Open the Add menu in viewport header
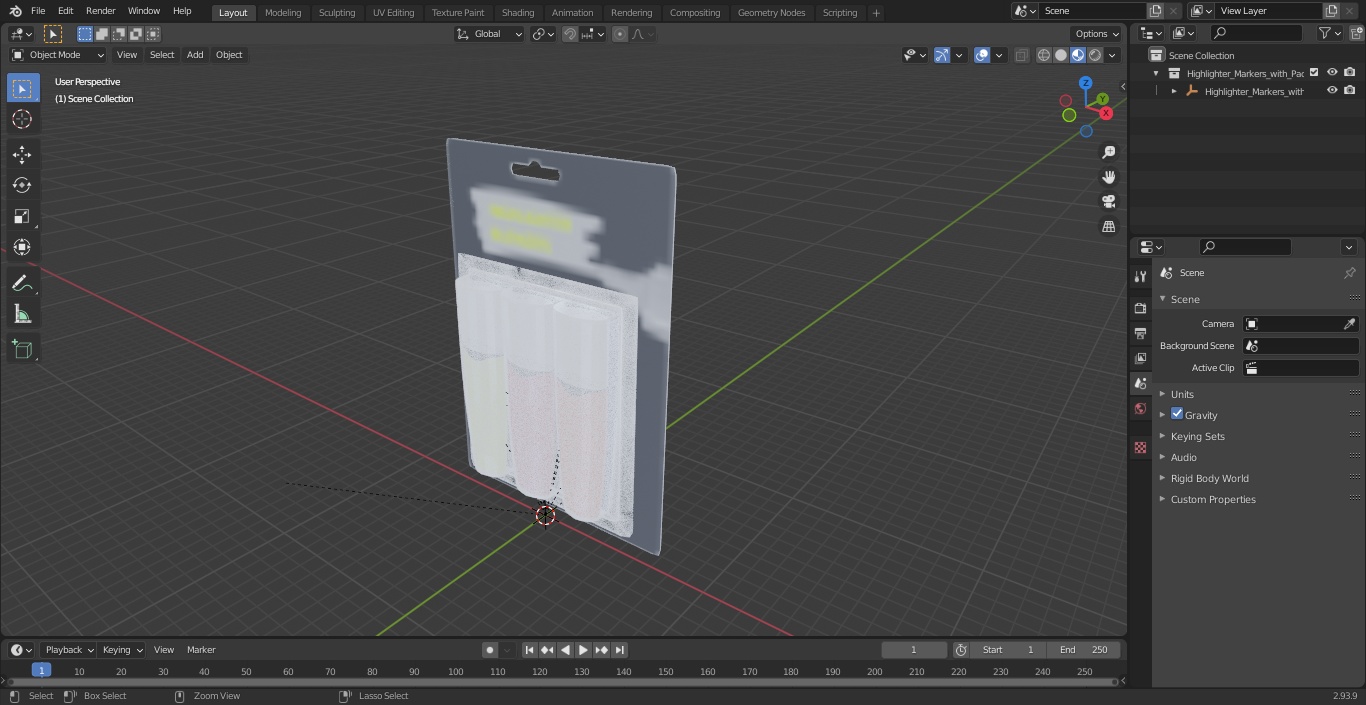This screenshot has height=705, width=1366. coord(195,55)
